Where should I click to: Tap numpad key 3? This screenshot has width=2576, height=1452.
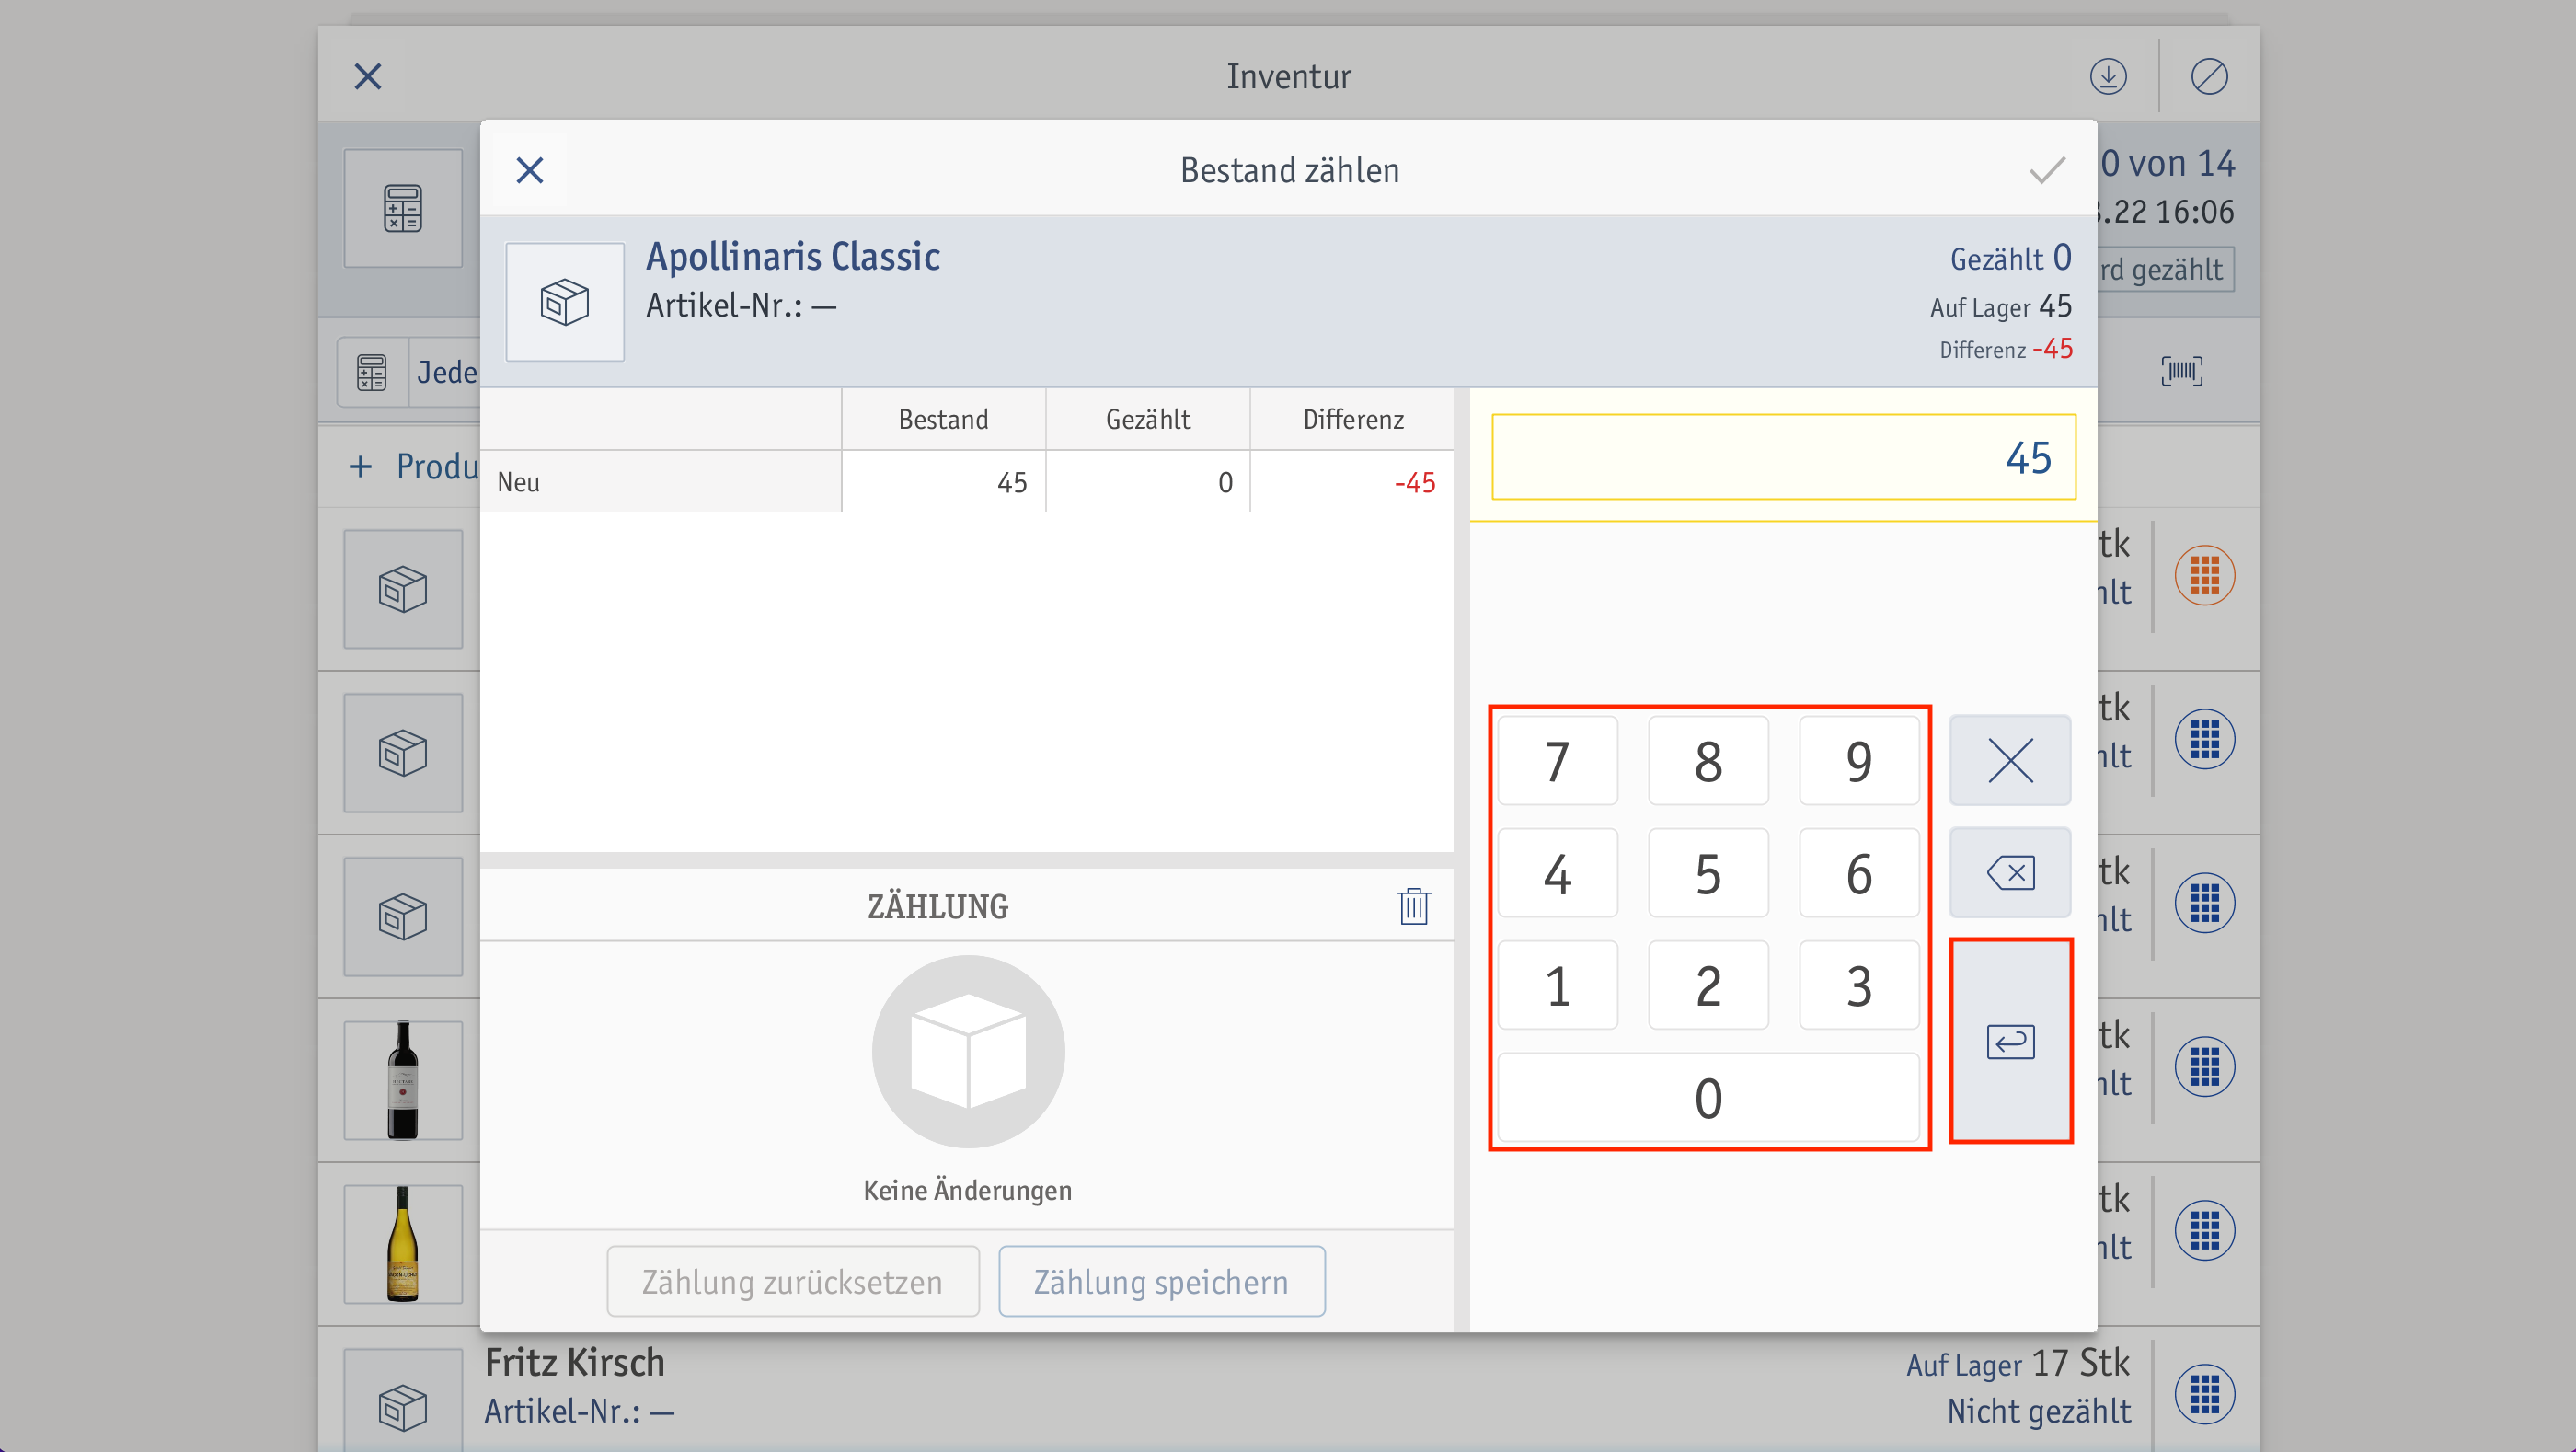(x=1859, y=985)
